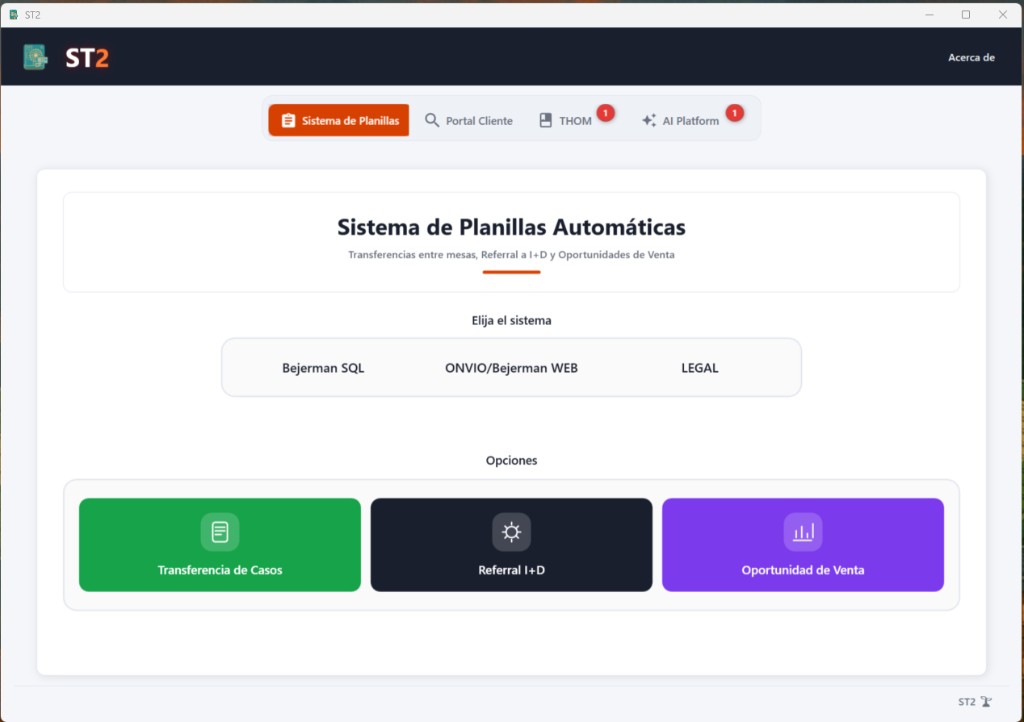Click the ST2 footer text

point(967,702)
